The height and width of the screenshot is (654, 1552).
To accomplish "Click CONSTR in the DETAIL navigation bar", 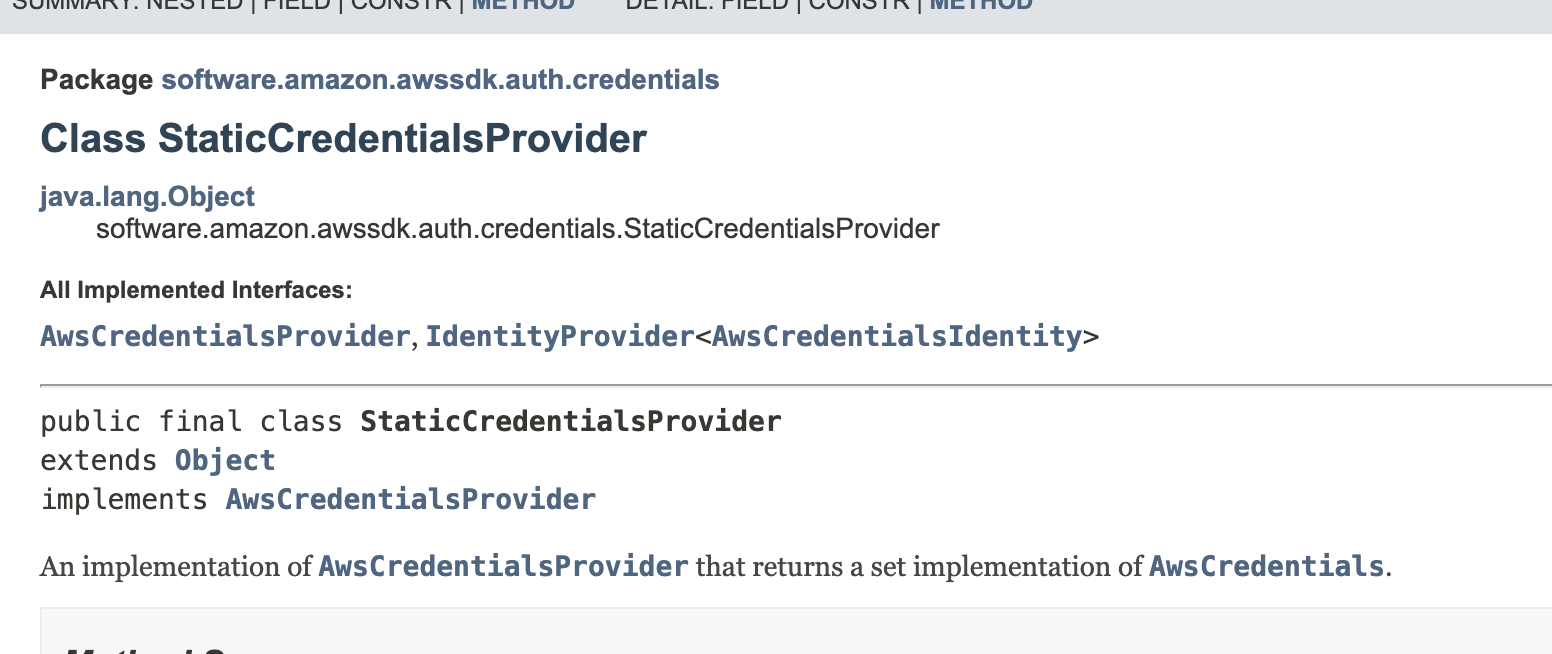I will coord(859,5).
